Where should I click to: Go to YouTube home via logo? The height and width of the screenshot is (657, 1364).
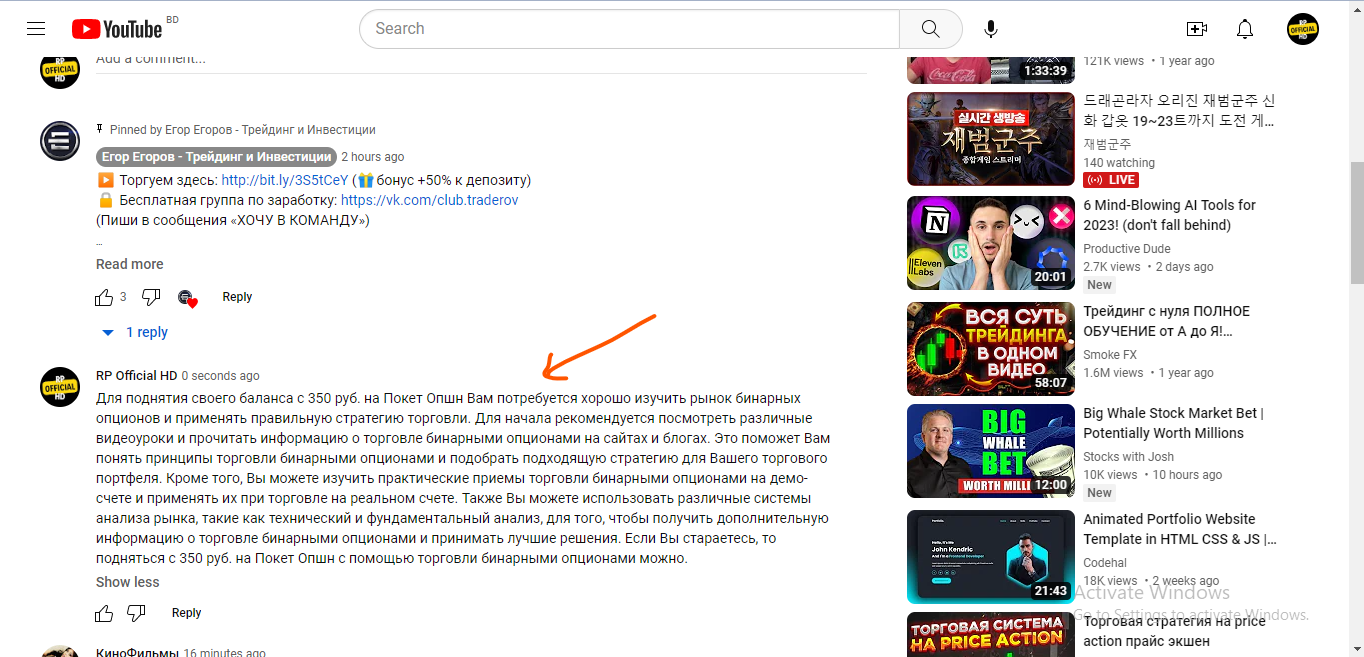117,29
